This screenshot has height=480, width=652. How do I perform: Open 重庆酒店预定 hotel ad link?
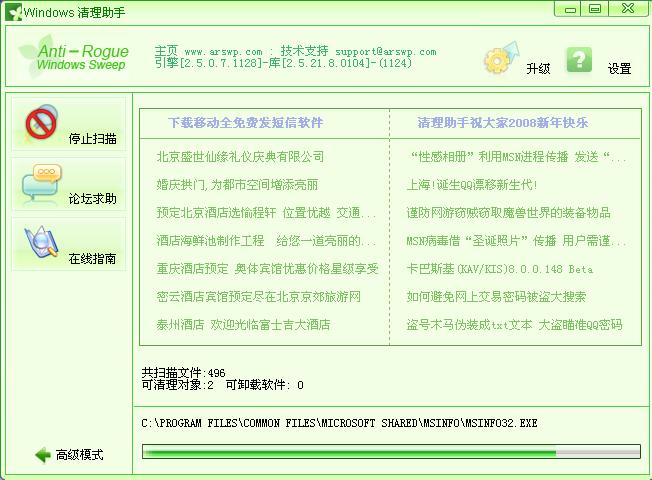pos(267,269)
